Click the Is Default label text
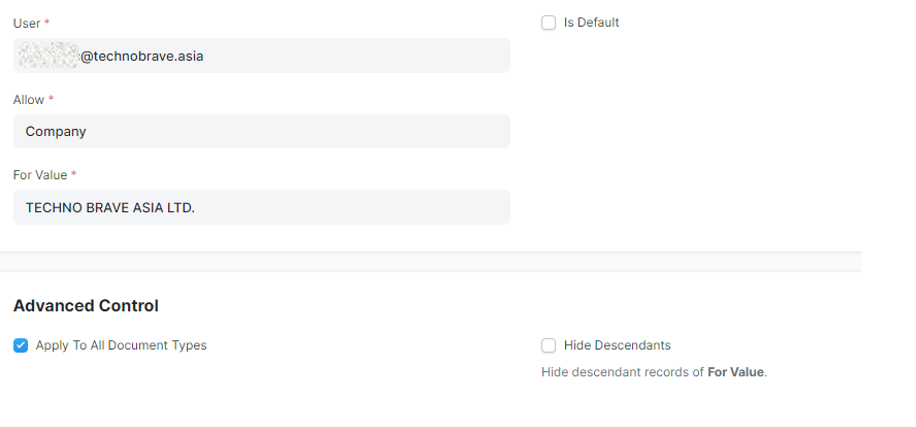The height and width of the screenshot is (427, 916). [x=591, y=23]
